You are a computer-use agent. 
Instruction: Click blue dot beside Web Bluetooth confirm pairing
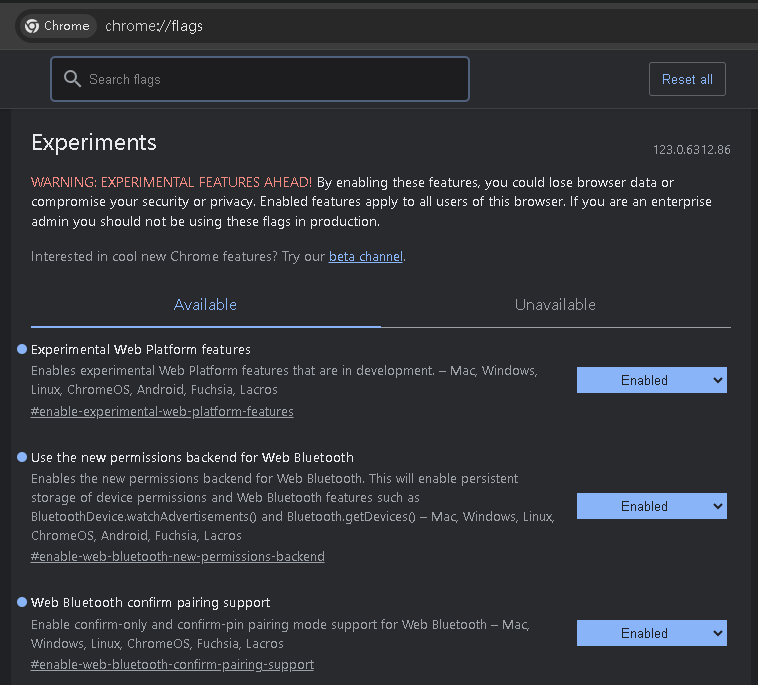pyautogui.click(x=22, y=602)
